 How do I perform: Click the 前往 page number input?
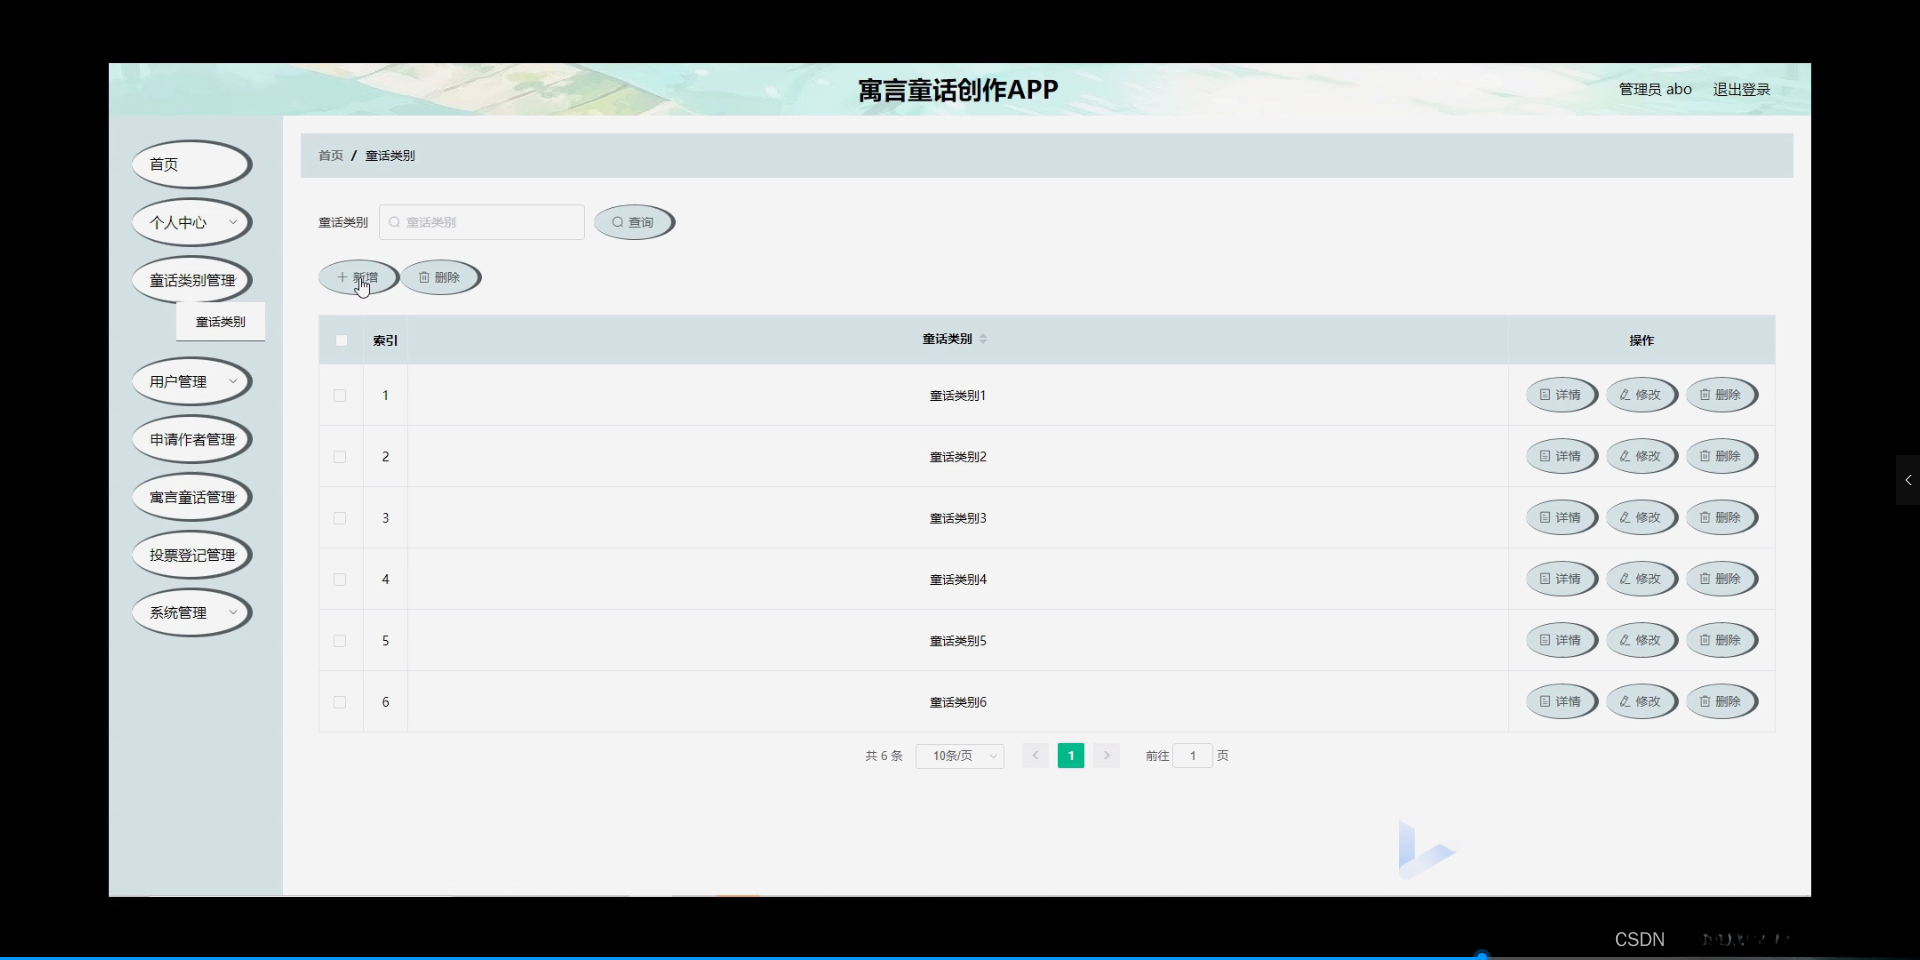coord(1193,755)
